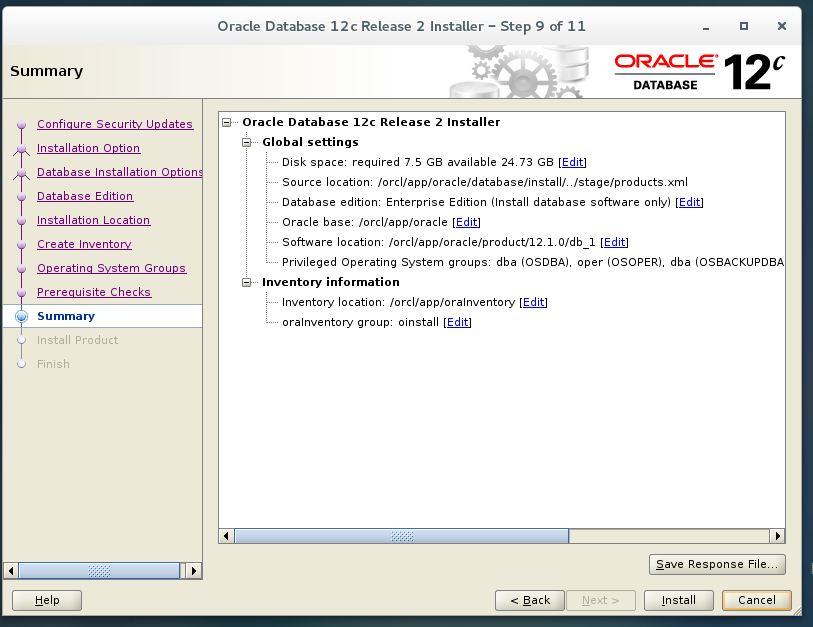The image size is (813, 627).
Task: Edit the Database edition setting
Action: click(689, 202)
